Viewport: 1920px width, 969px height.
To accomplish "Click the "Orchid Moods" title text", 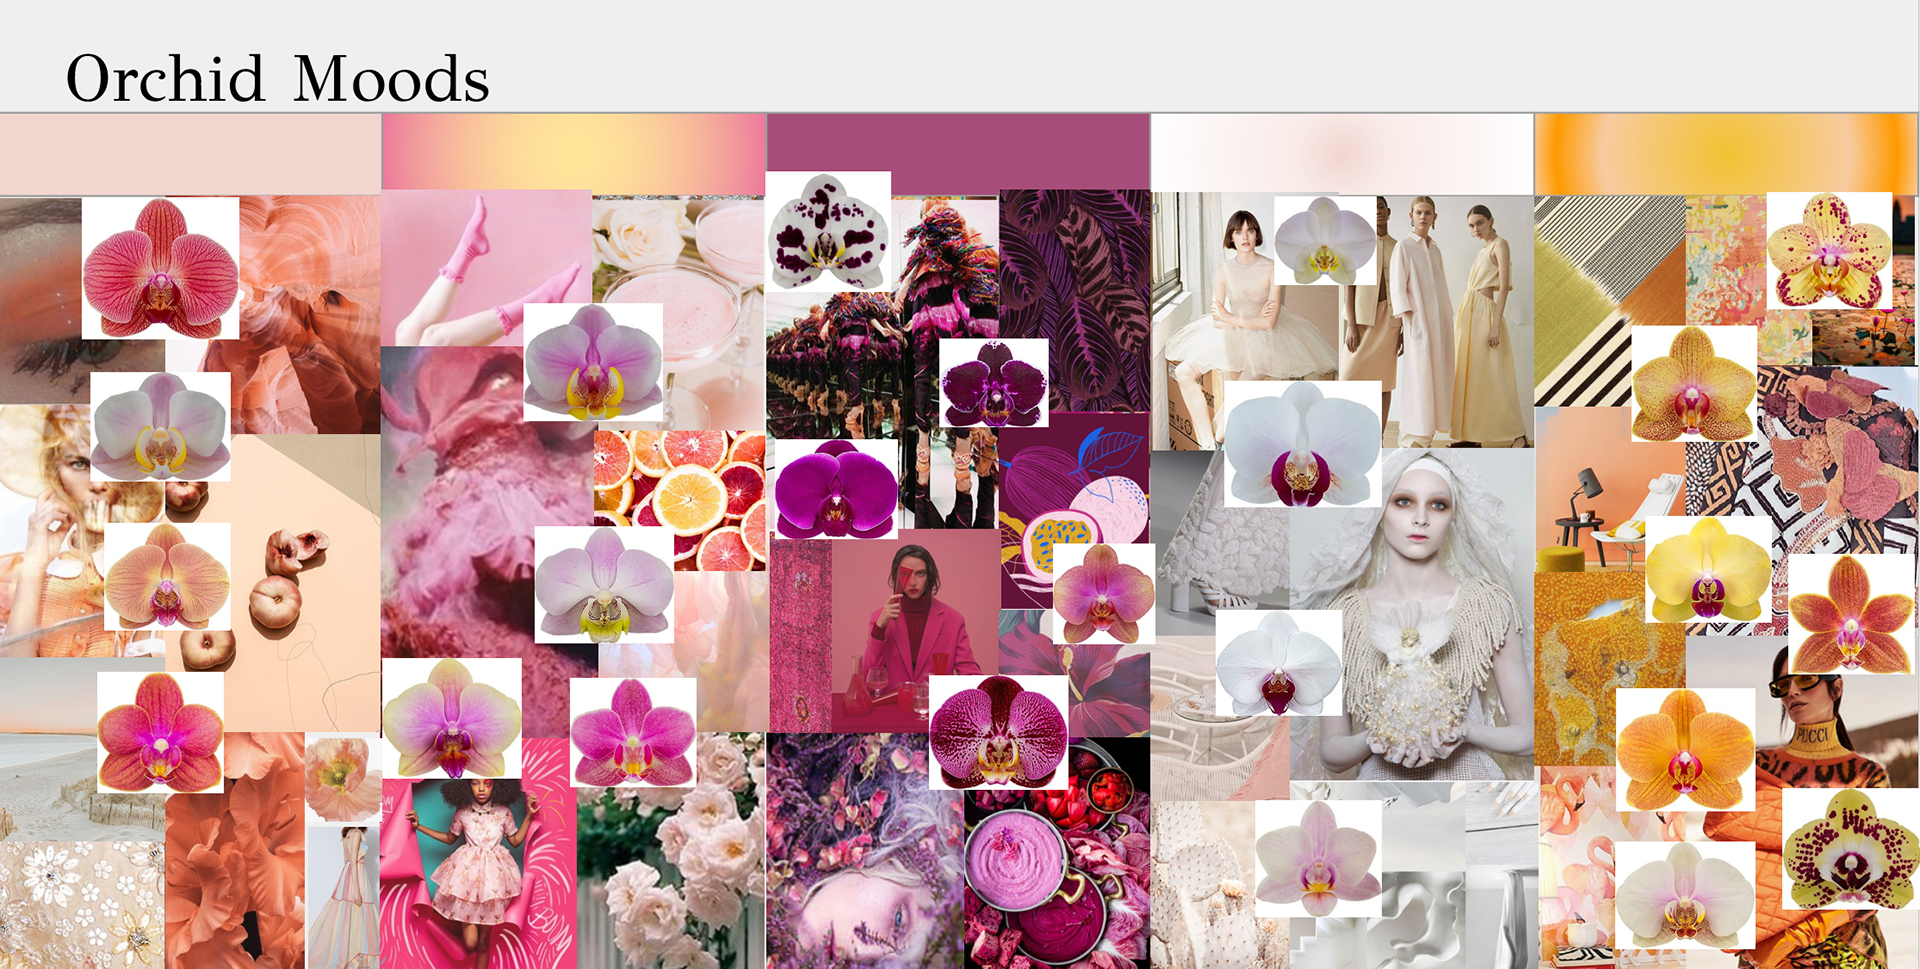I will click(277, 79).
